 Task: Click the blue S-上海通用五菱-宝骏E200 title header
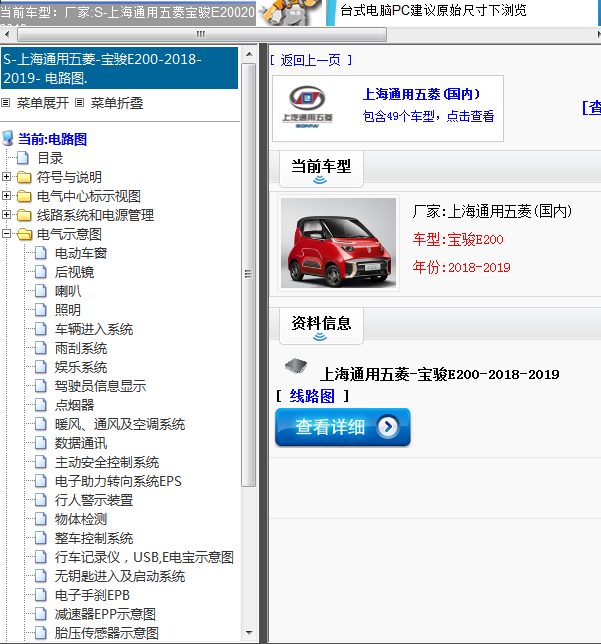(x=120, y=68)
